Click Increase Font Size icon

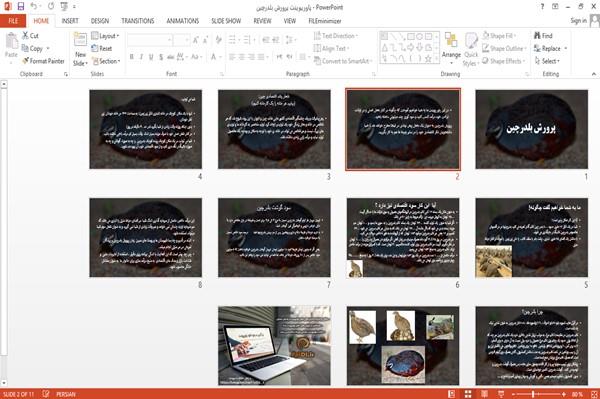[196, 40]
